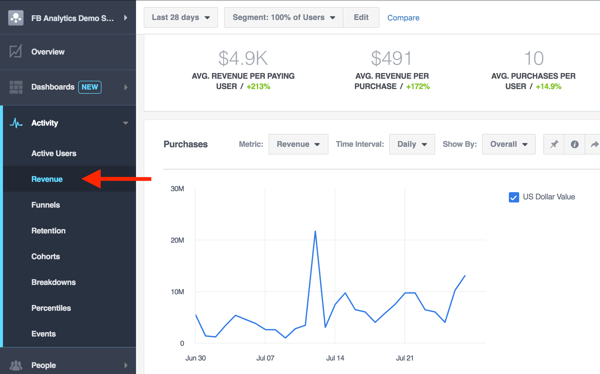Open the Last 28 days dropdown
The image size is (600, 374).
tap(181, 18)
